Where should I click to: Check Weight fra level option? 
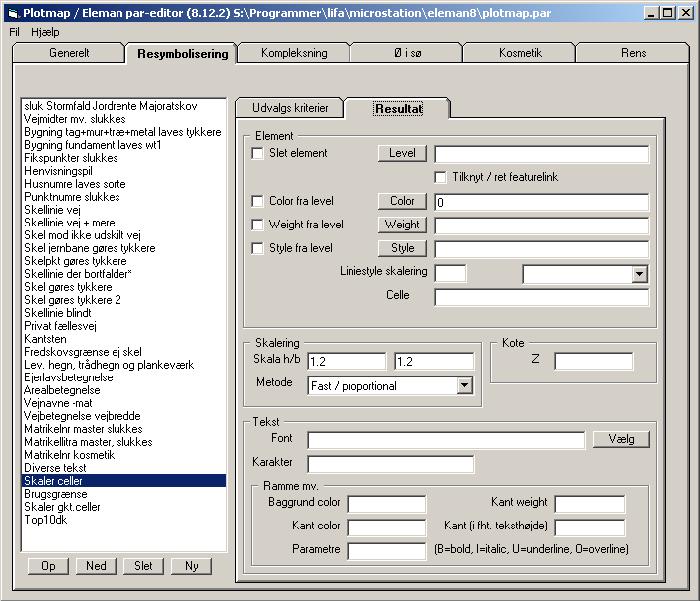pos(258,225)
